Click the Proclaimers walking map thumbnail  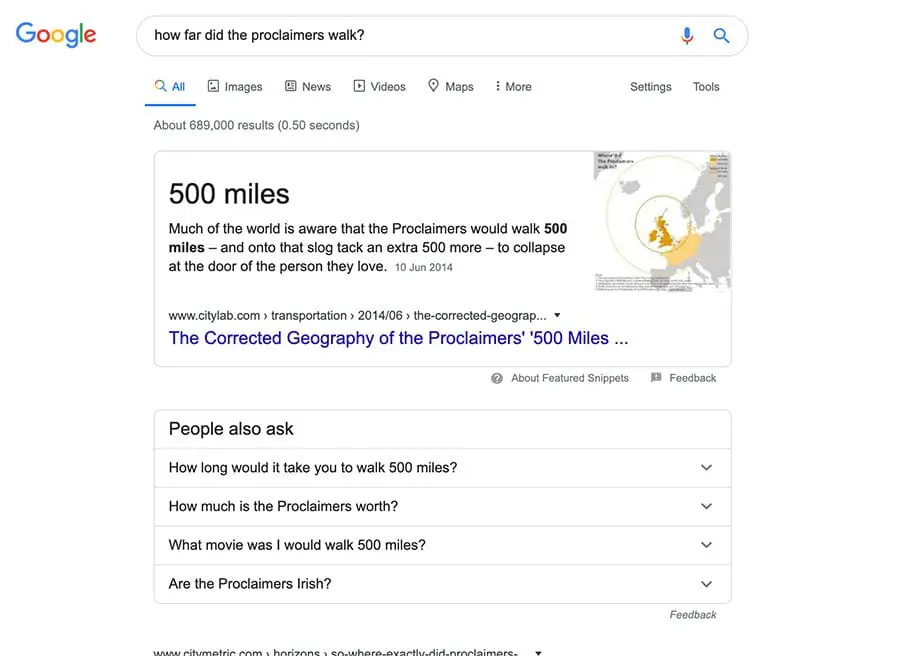662,221
